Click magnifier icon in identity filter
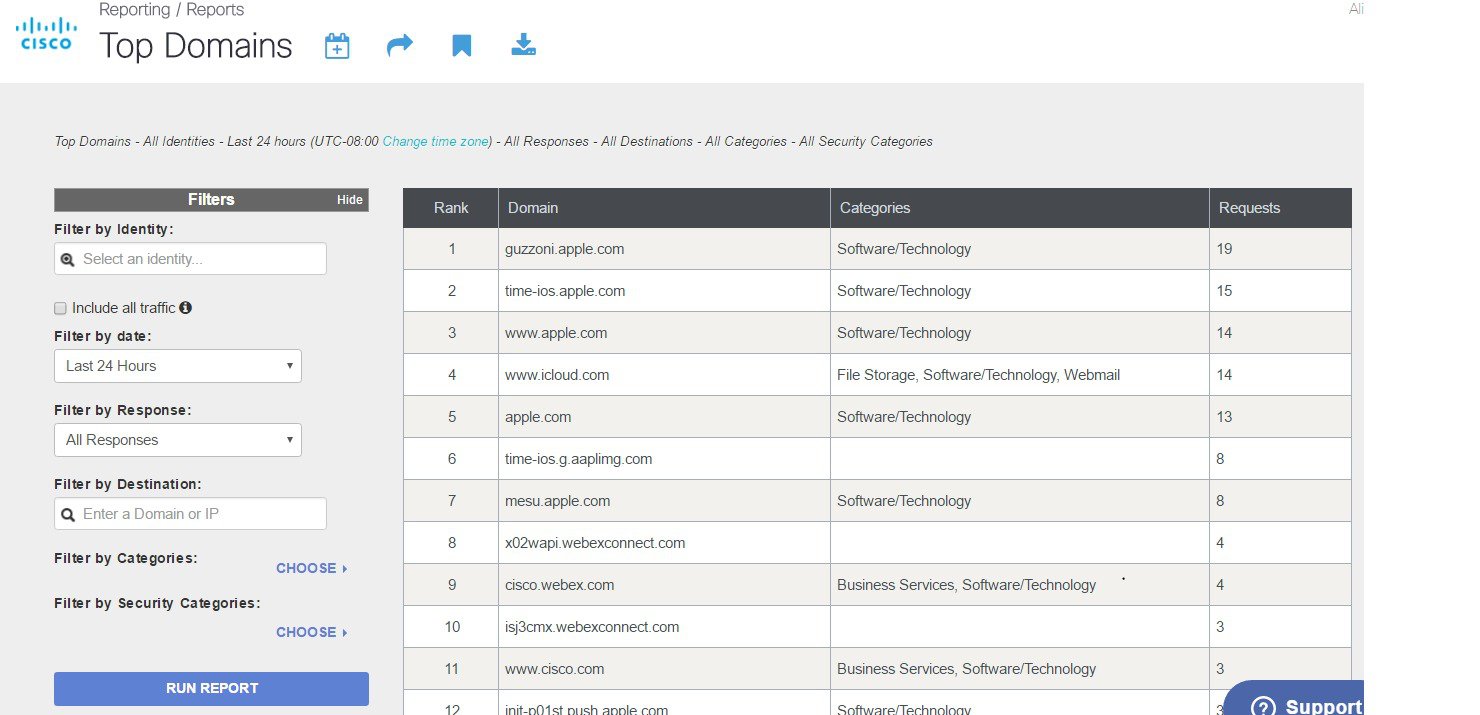This screenshot has width=1480, height=715. (x=68, y=259)
